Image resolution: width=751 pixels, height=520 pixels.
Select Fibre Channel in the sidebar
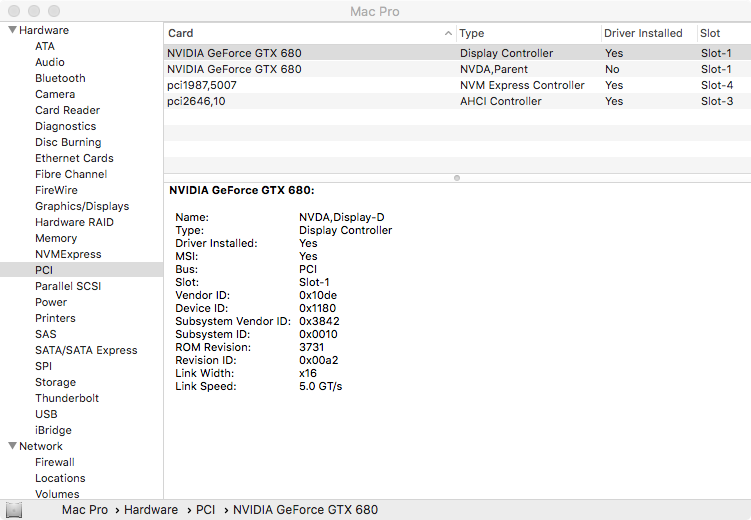pyautogui.click(x=71, y=174)
